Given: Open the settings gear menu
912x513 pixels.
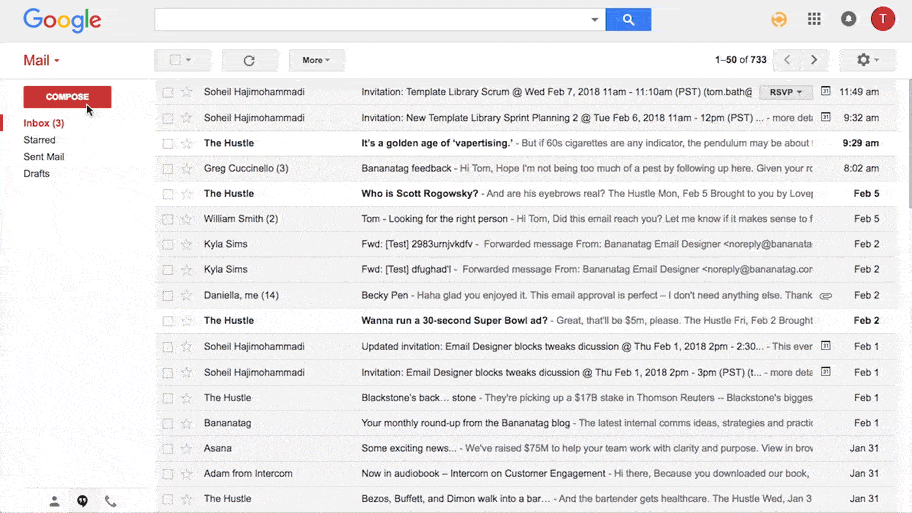Looking at the screenshot, I should click(x=867, y=60).
